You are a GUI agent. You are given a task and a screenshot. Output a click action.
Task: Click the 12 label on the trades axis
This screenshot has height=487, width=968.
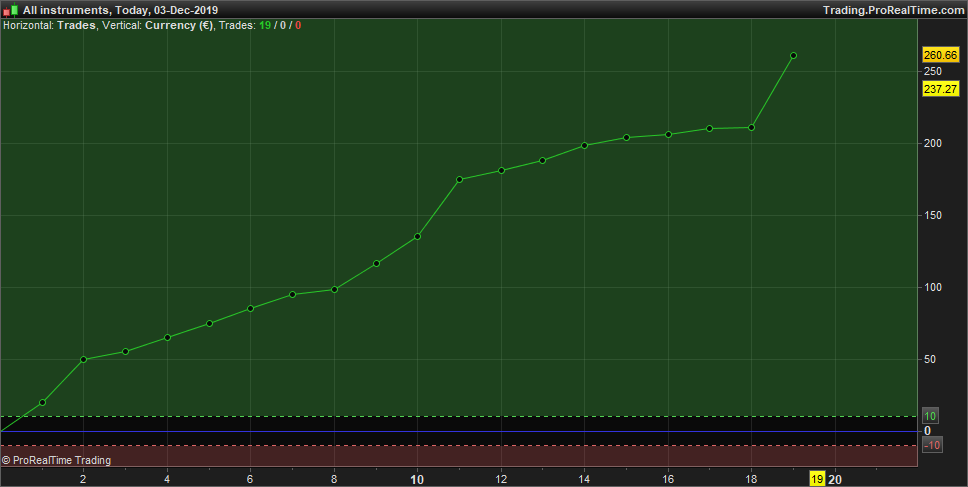pyautogui.click(x=501, y=479)
